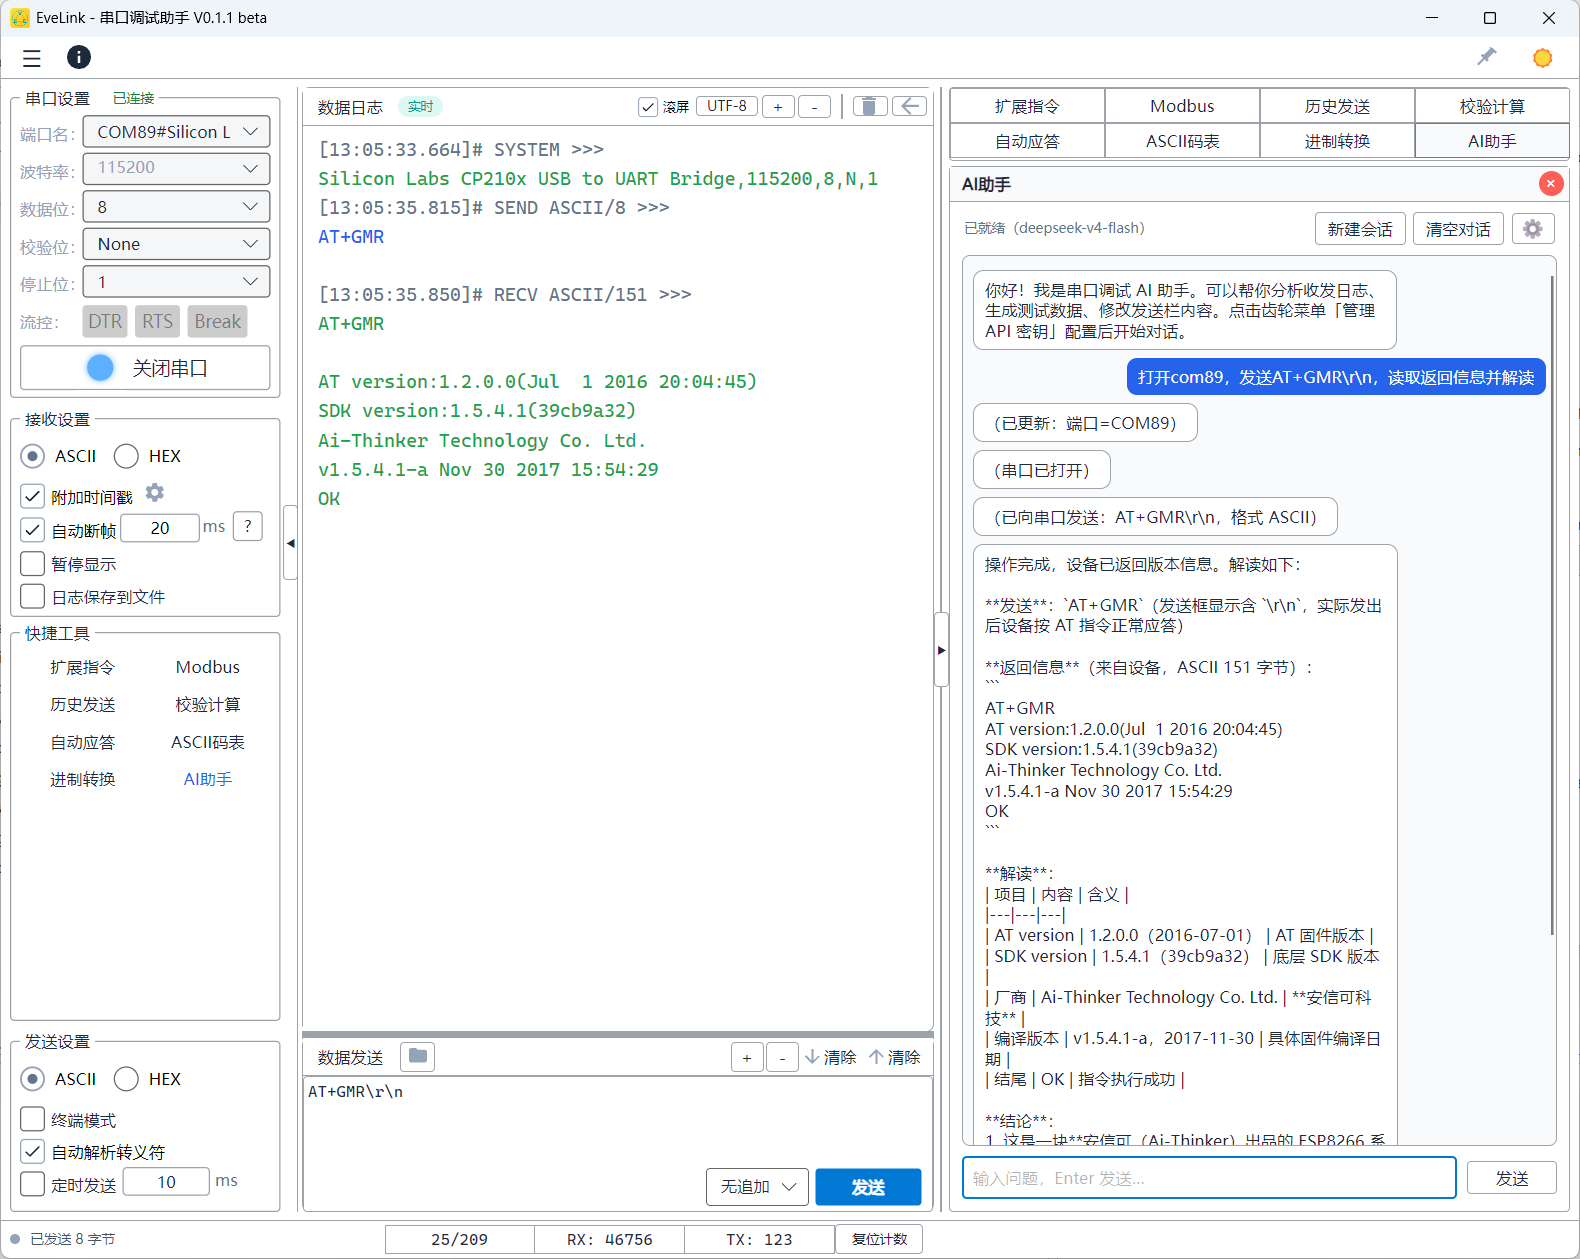Switch to ASCII码表 tab in right panel
Screen dimensions: 1580x1259
[x=1182, y=141]
